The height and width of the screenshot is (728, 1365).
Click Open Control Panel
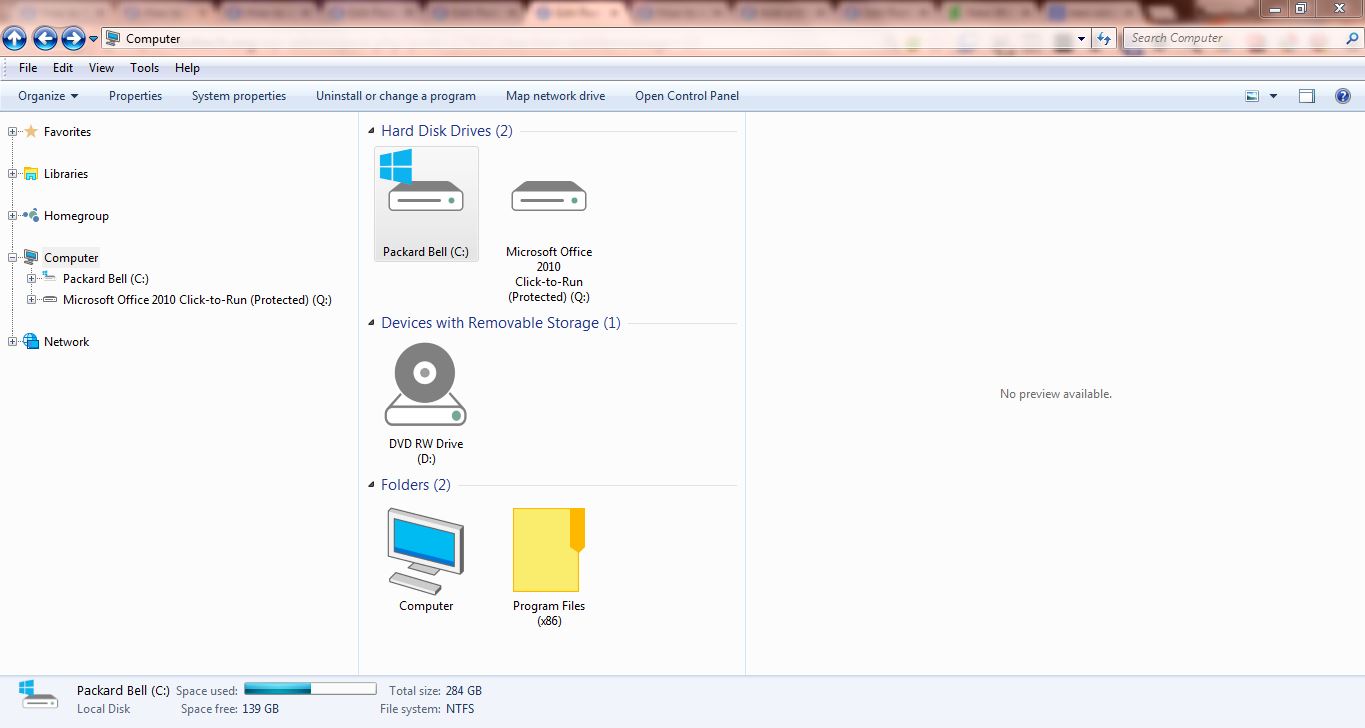(687, 95)
